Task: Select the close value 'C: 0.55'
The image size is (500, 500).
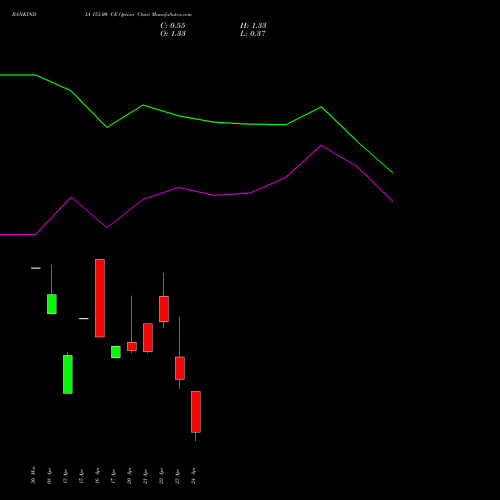Action: [173, 26]
